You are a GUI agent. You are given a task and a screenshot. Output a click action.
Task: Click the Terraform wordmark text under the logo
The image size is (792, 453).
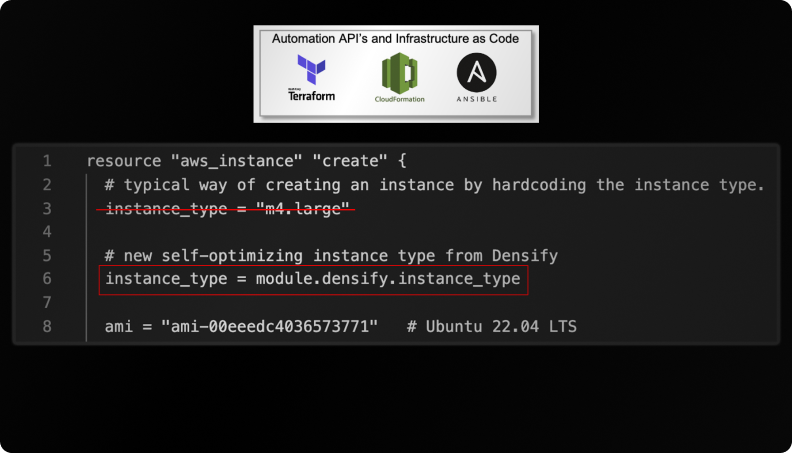[310, 97]
